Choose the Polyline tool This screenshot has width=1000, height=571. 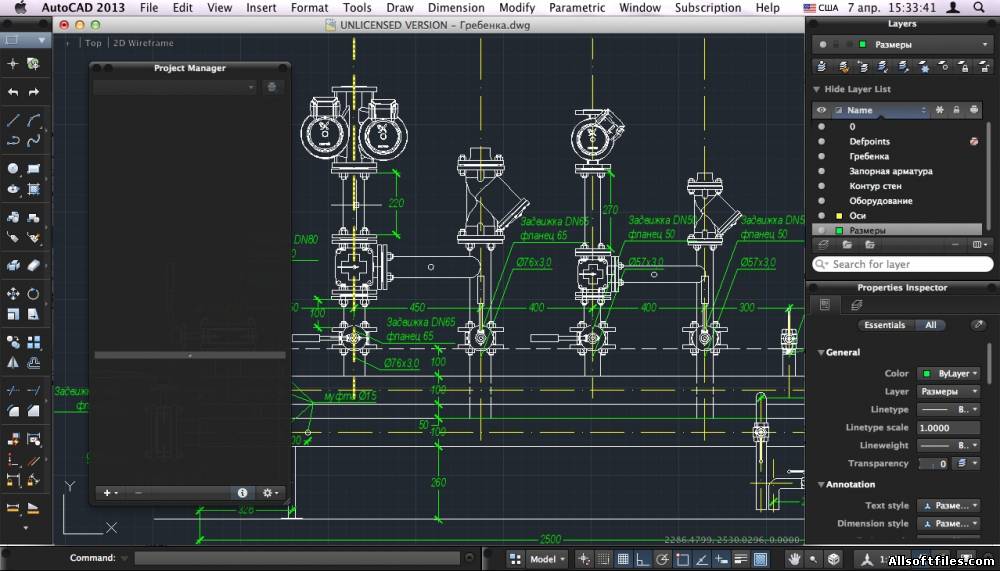13,140
